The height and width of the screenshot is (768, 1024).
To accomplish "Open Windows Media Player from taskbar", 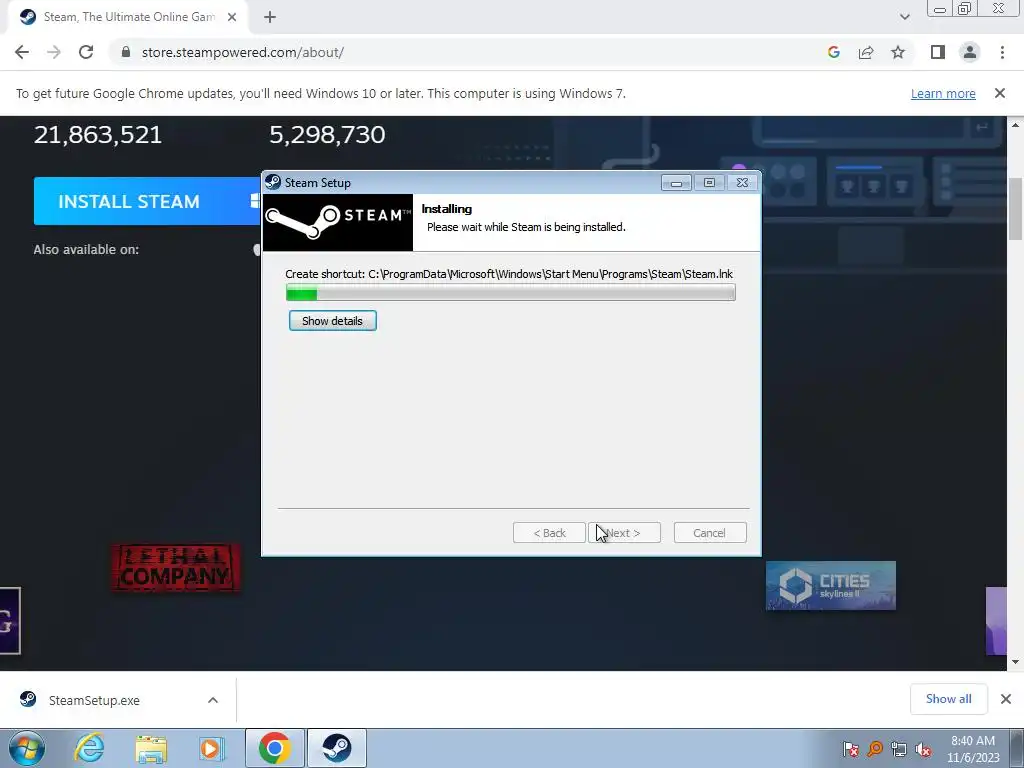I will tap(211, 748).
